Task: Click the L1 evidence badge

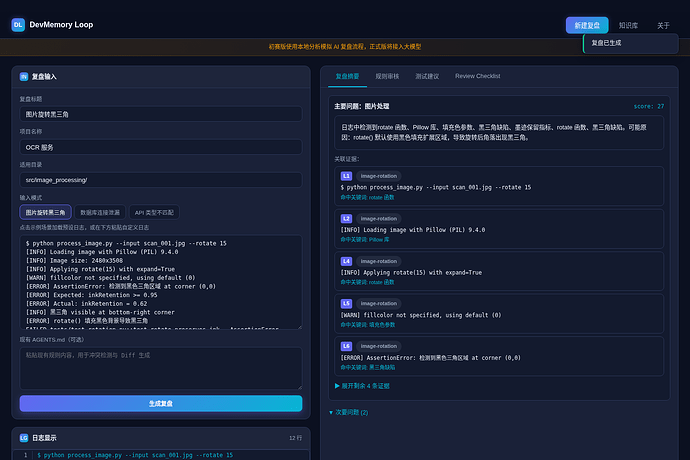Action: pyautogui.click(x=346, y=176)
